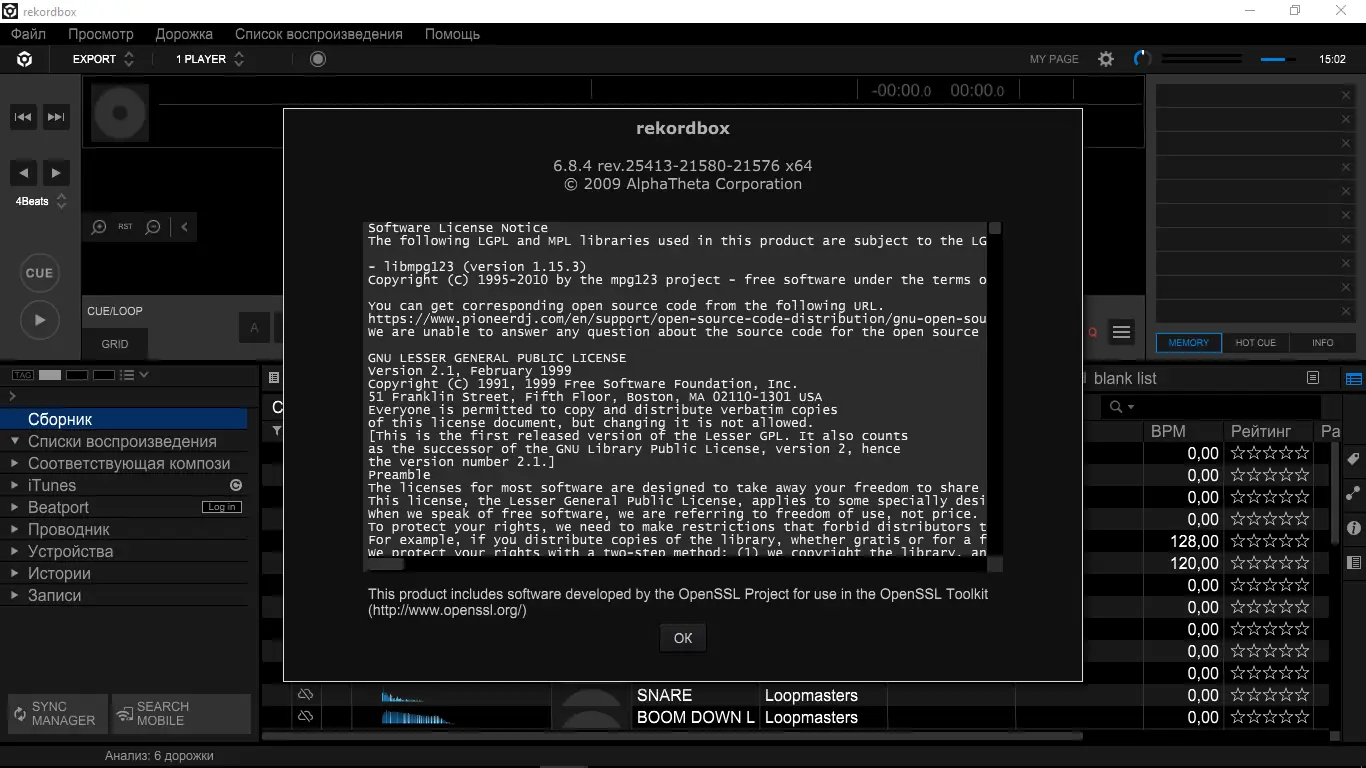1366x768 pixels.
Task: Expand the tree panel with the small chevron
Action: [x=12, y=396]
